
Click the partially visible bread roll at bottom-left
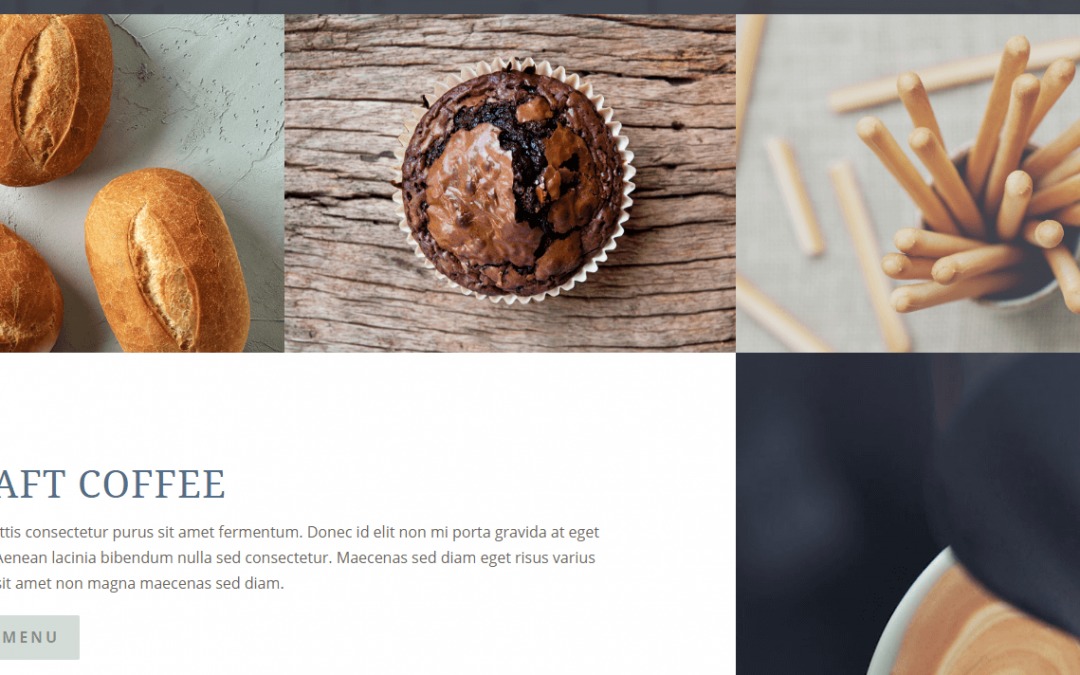(28, 289)
